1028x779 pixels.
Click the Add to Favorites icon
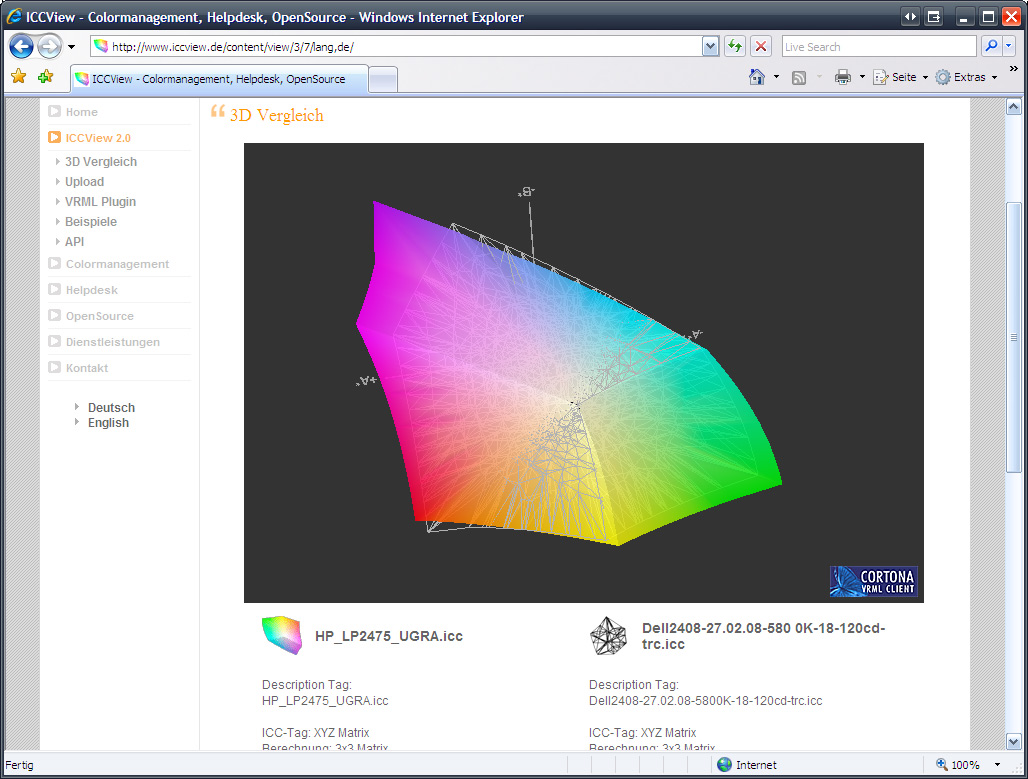point(45,77)
